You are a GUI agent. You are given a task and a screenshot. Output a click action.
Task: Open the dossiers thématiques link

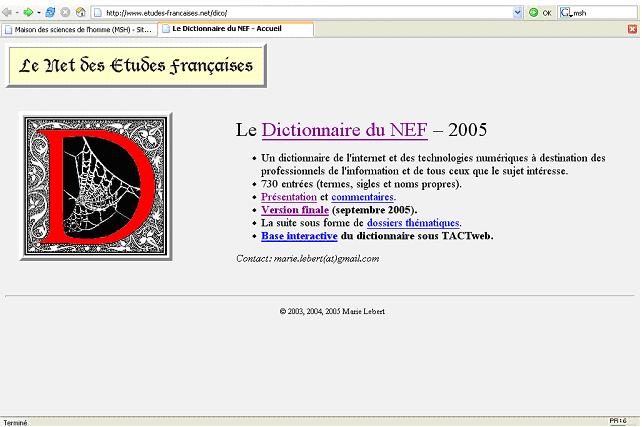pos(412,223)
